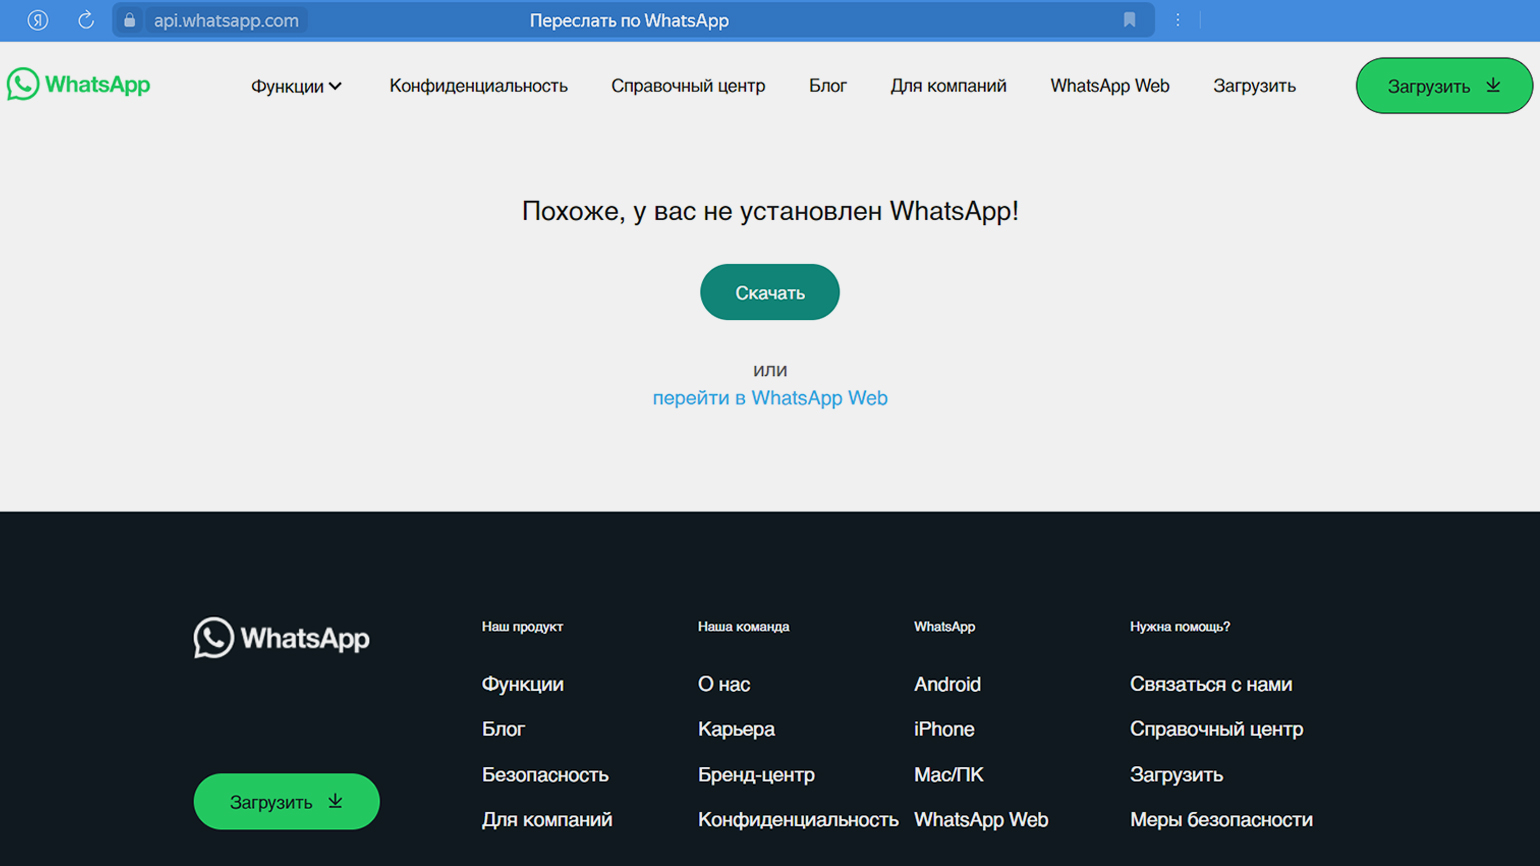Open the footer WhatsApp Web link

pos(981,819)
